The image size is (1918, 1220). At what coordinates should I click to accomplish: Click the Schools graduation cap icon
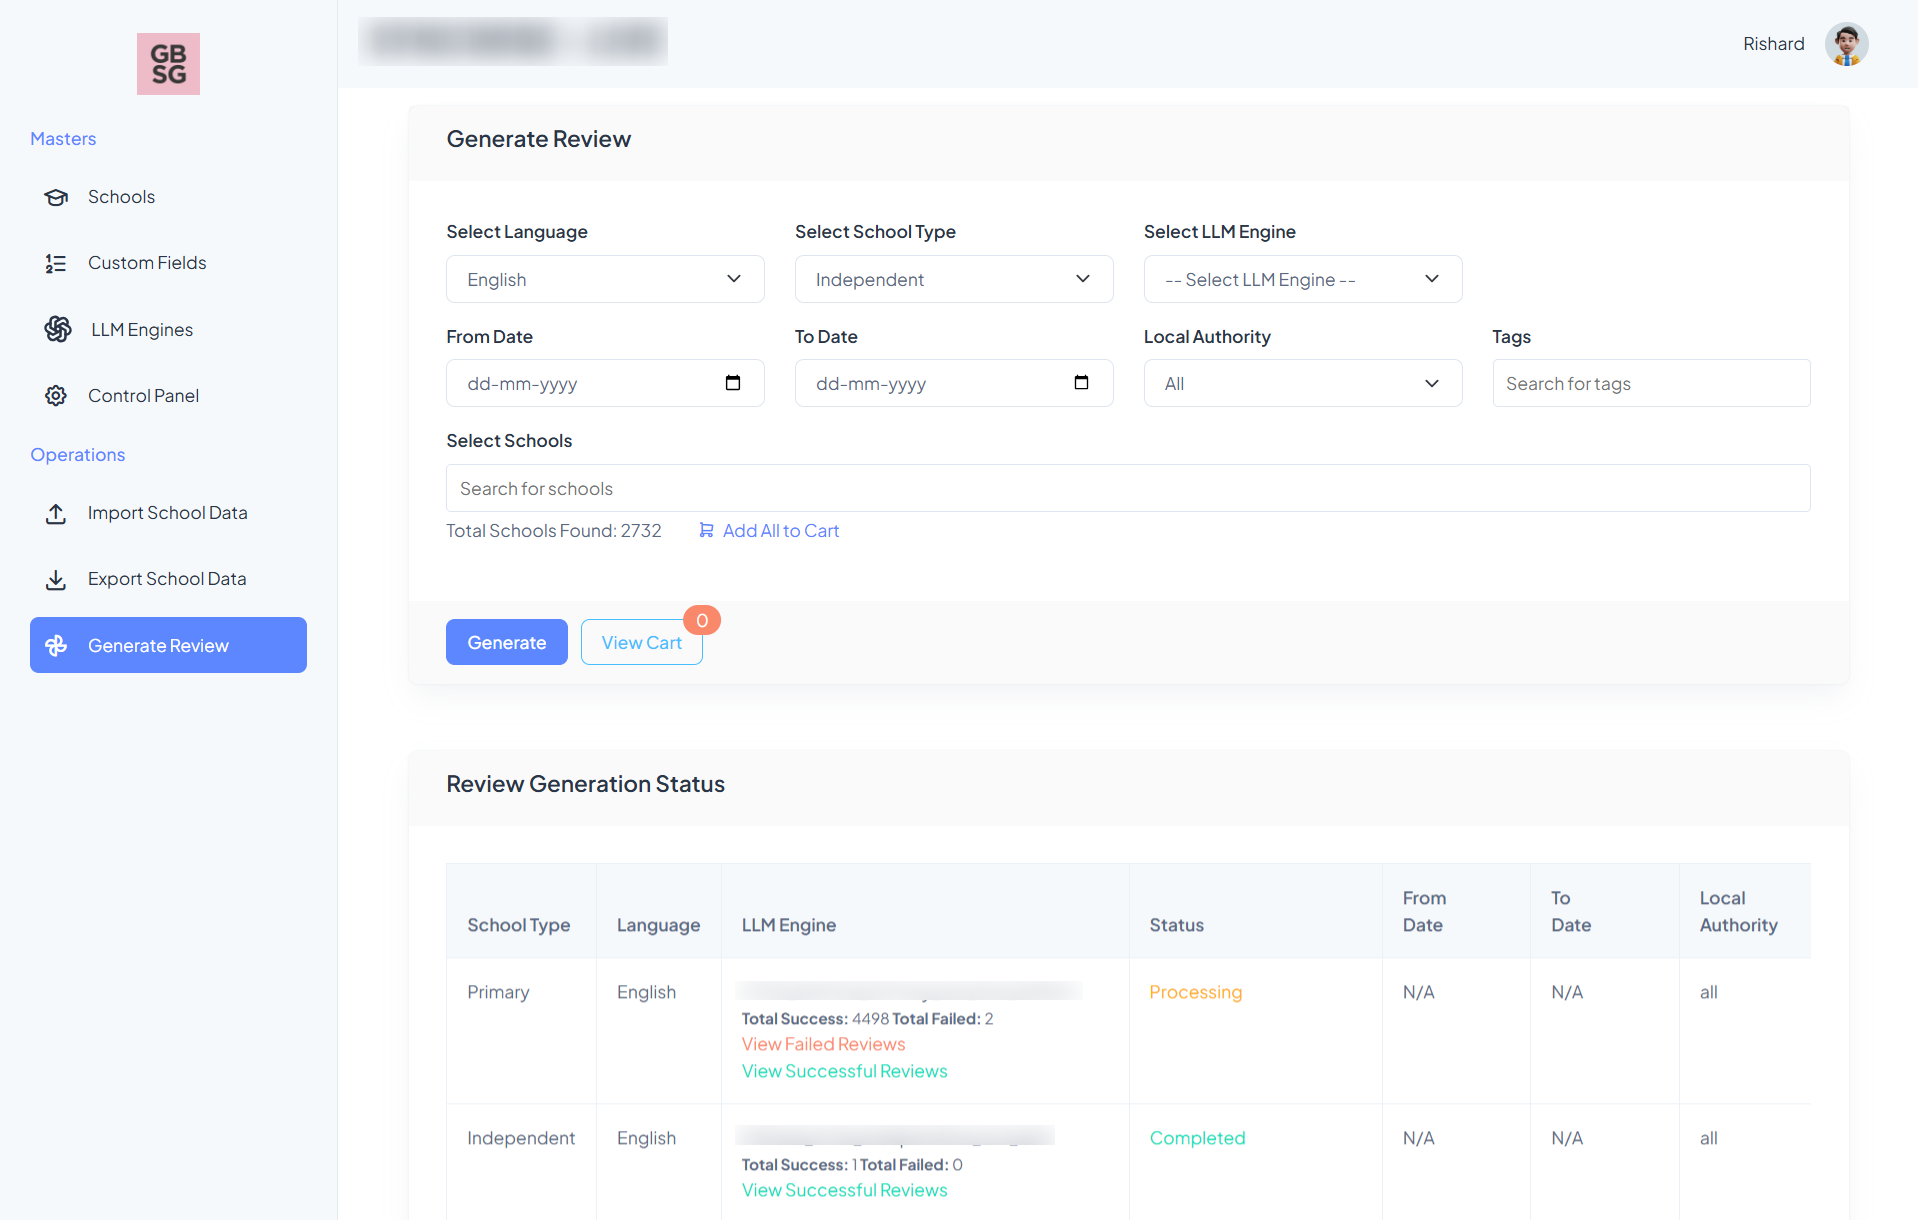coord(56,197)
